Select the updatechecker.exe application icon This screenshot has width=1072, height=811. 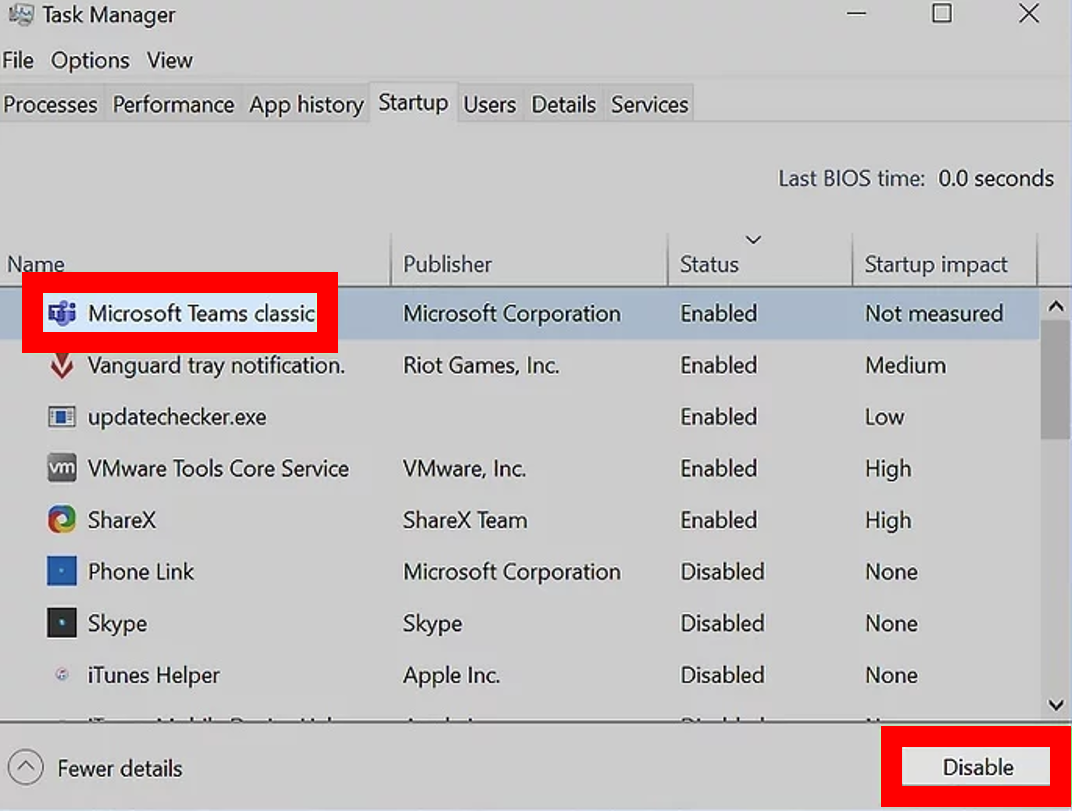pos(60,417)
